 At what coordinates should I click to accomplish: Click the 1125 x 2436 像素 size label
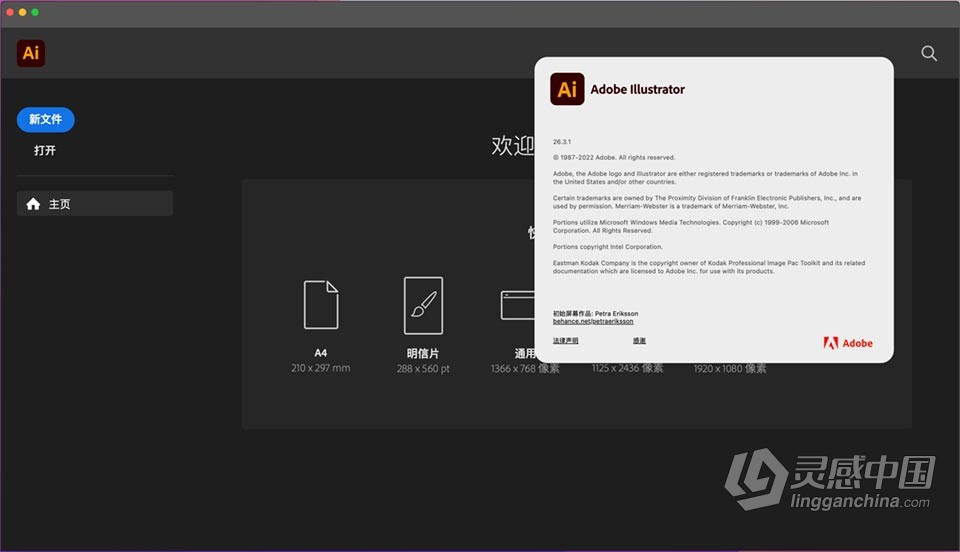[x=628, y=368]
